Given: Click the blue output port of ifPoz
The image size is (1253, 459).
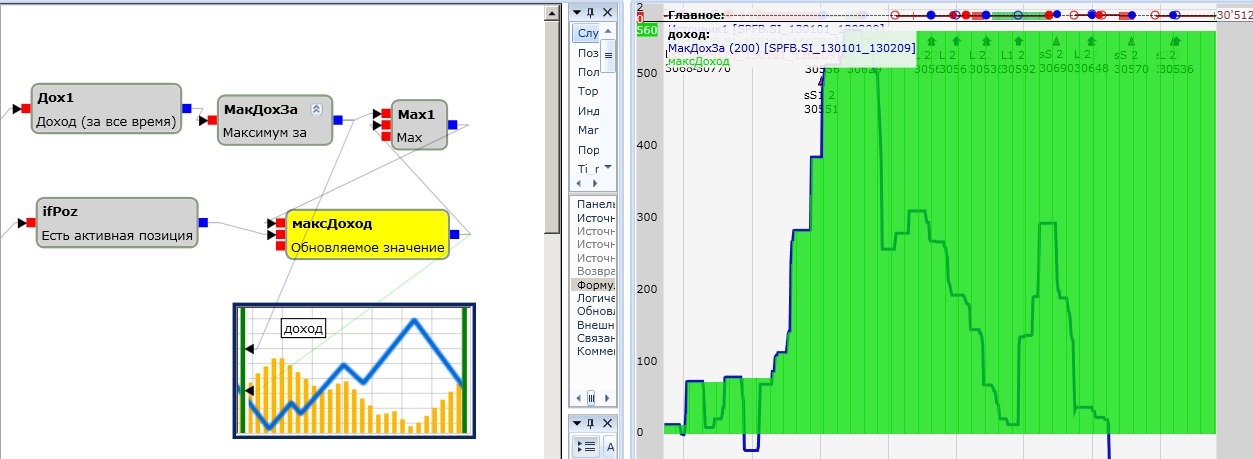Looking at the screenshot, I should point(203,222).
